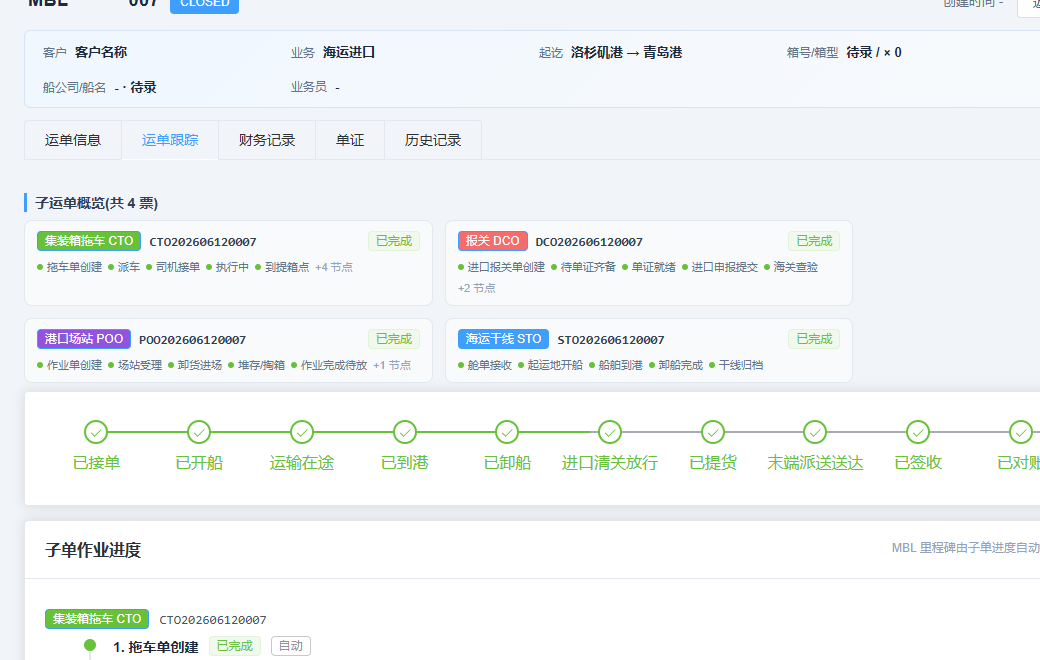This screenshot has height=660, width=1040.
Task: Click 已完成 status of STO card
Action: tap(814, 339)
